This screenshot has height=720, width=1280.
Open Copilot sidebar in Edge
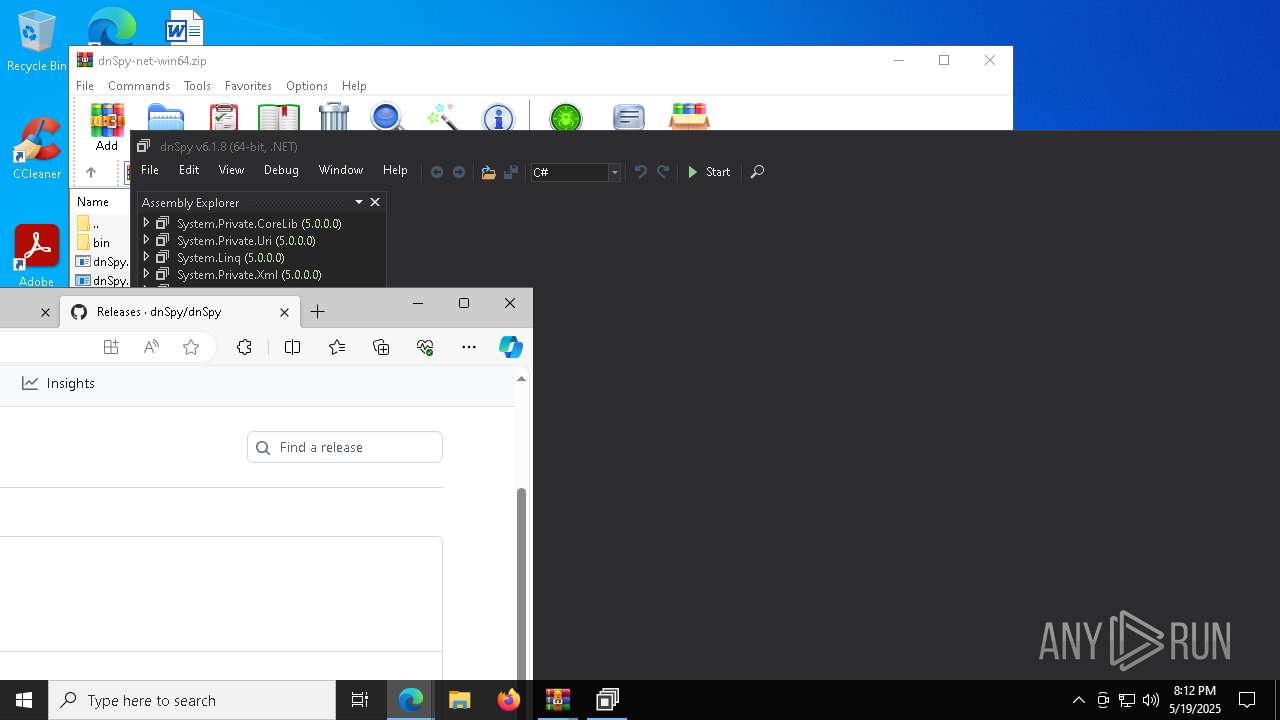(511, 347)
